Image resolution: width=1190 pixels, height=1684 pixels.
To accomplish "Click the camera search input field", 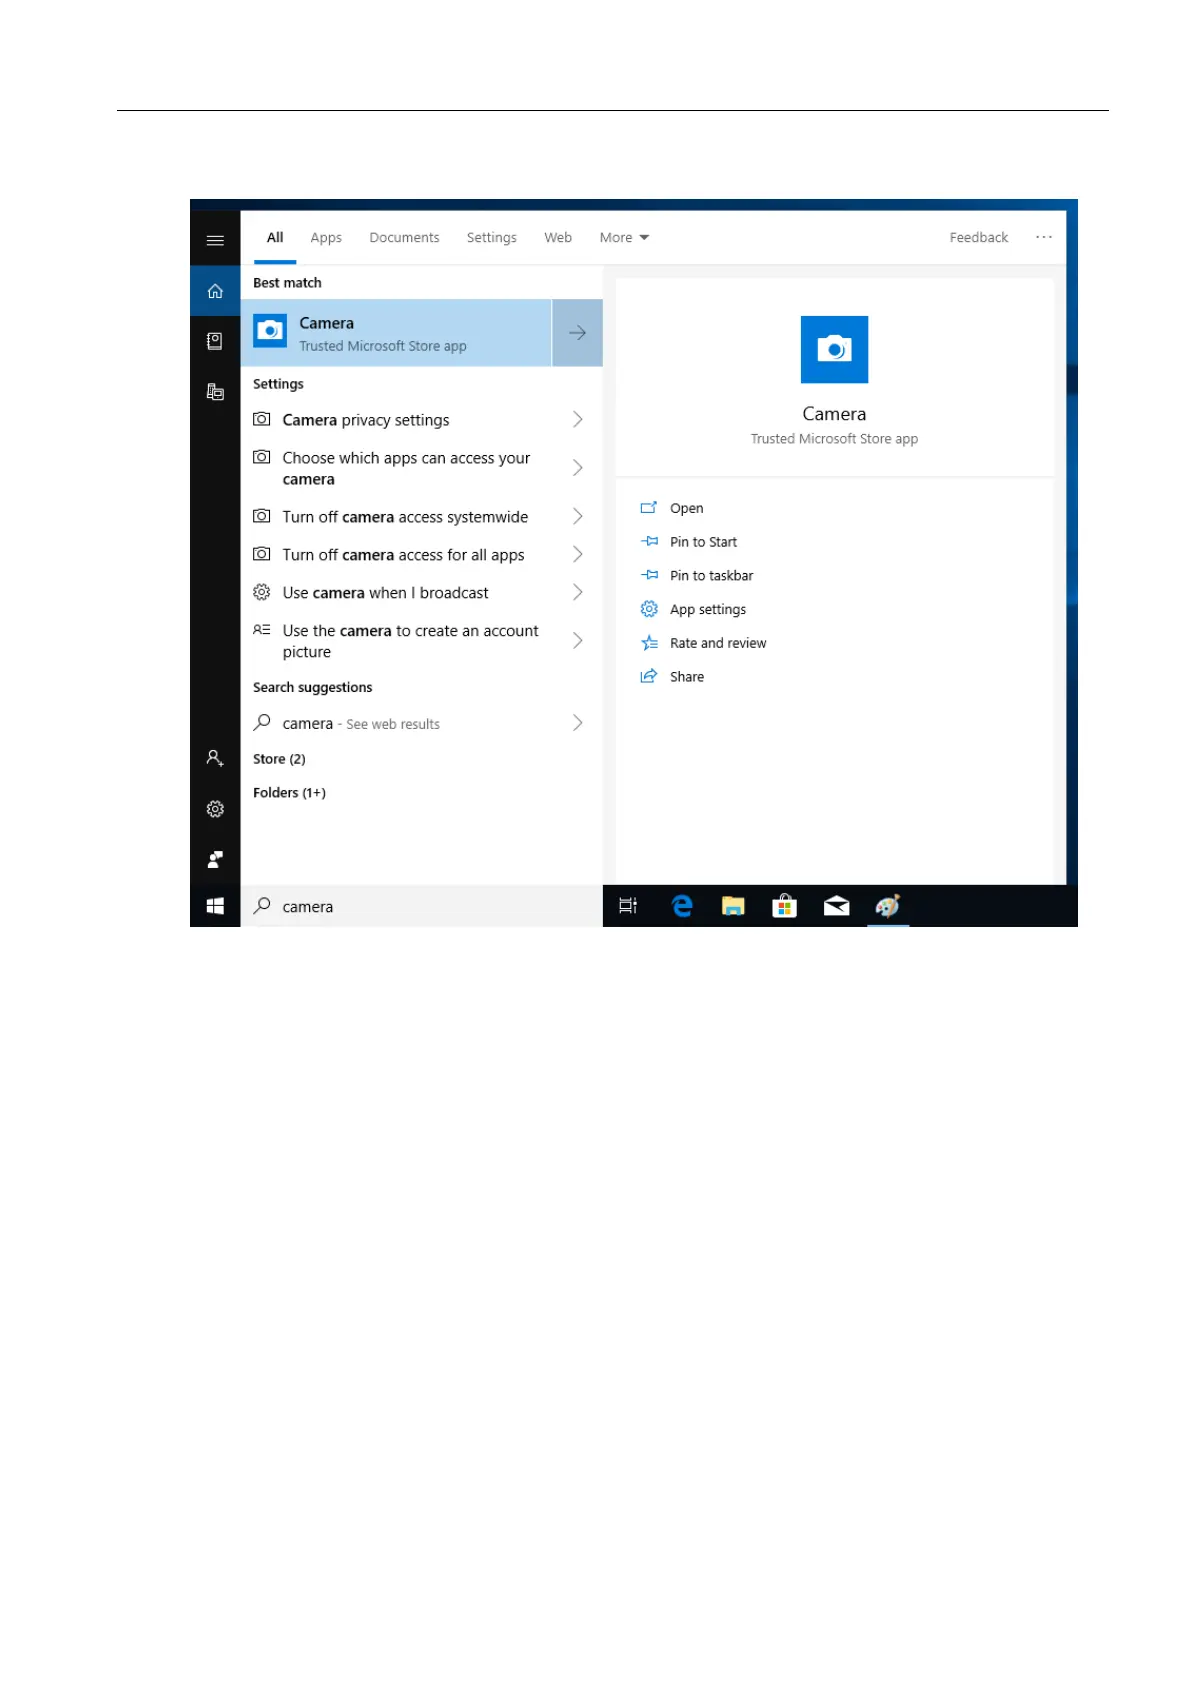I will pos(422,906).
